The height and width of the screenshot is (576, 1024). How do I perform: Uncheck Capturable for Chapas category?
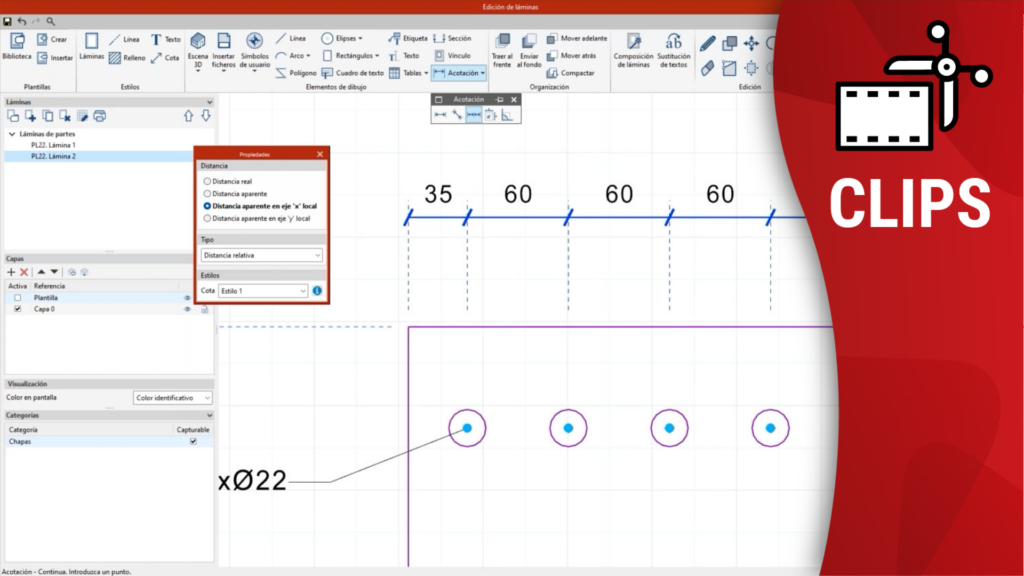point(193,441)
